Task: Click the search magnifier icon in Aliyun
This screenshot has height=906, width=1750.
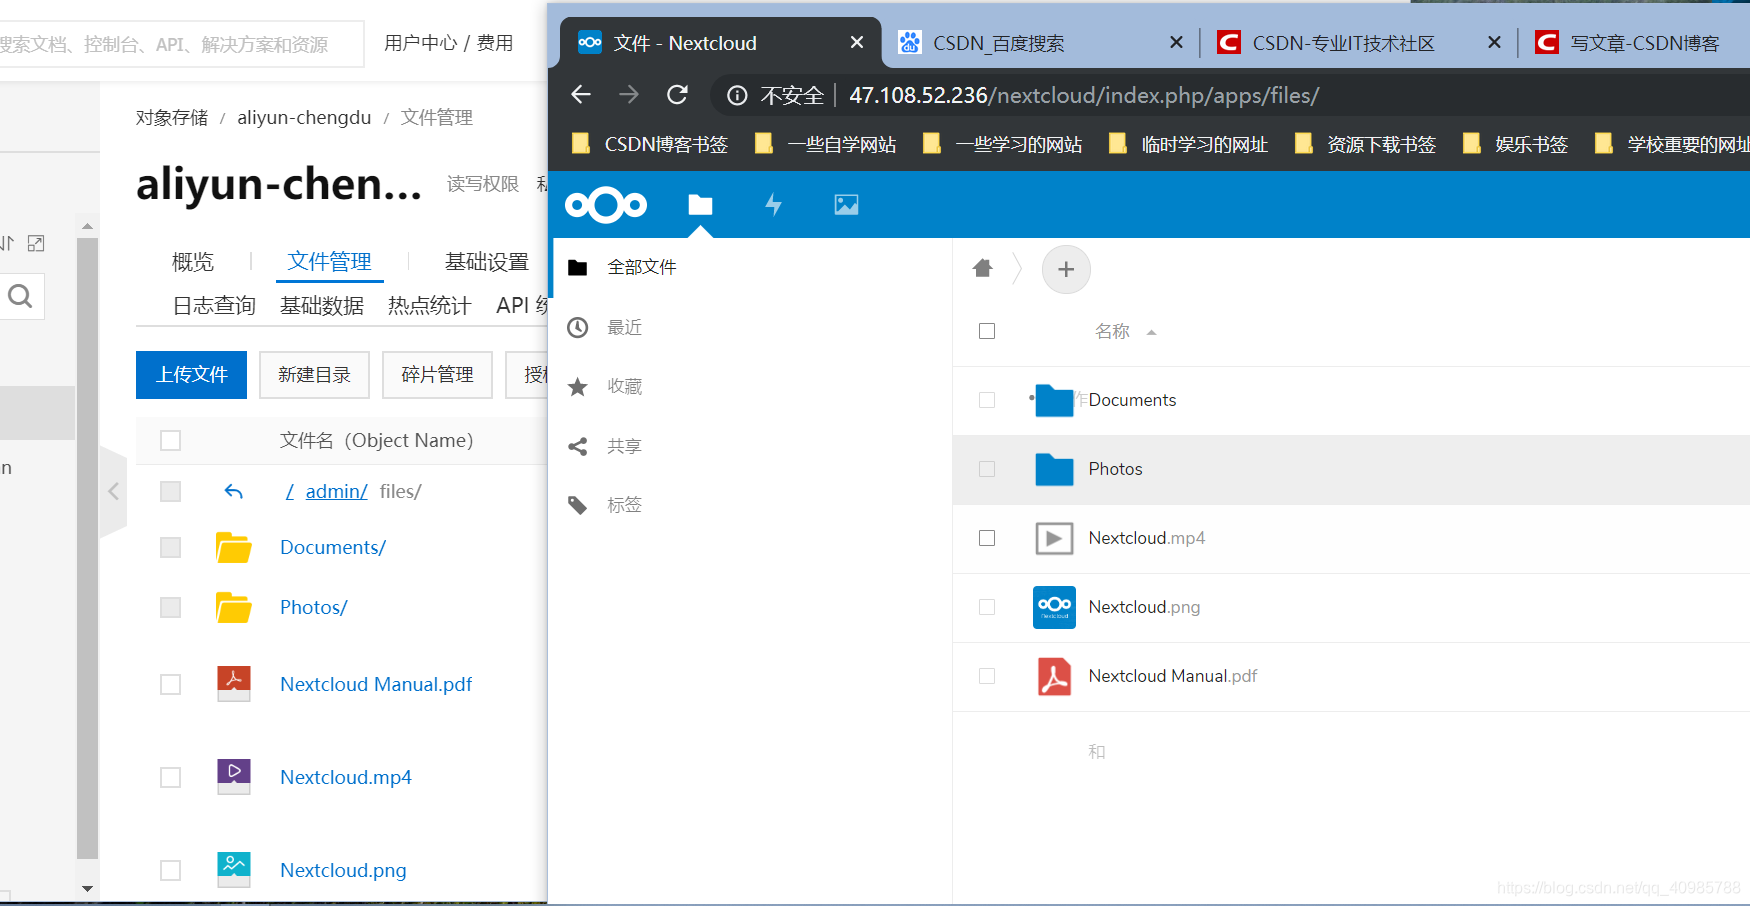Action: [x=20, y=296]
